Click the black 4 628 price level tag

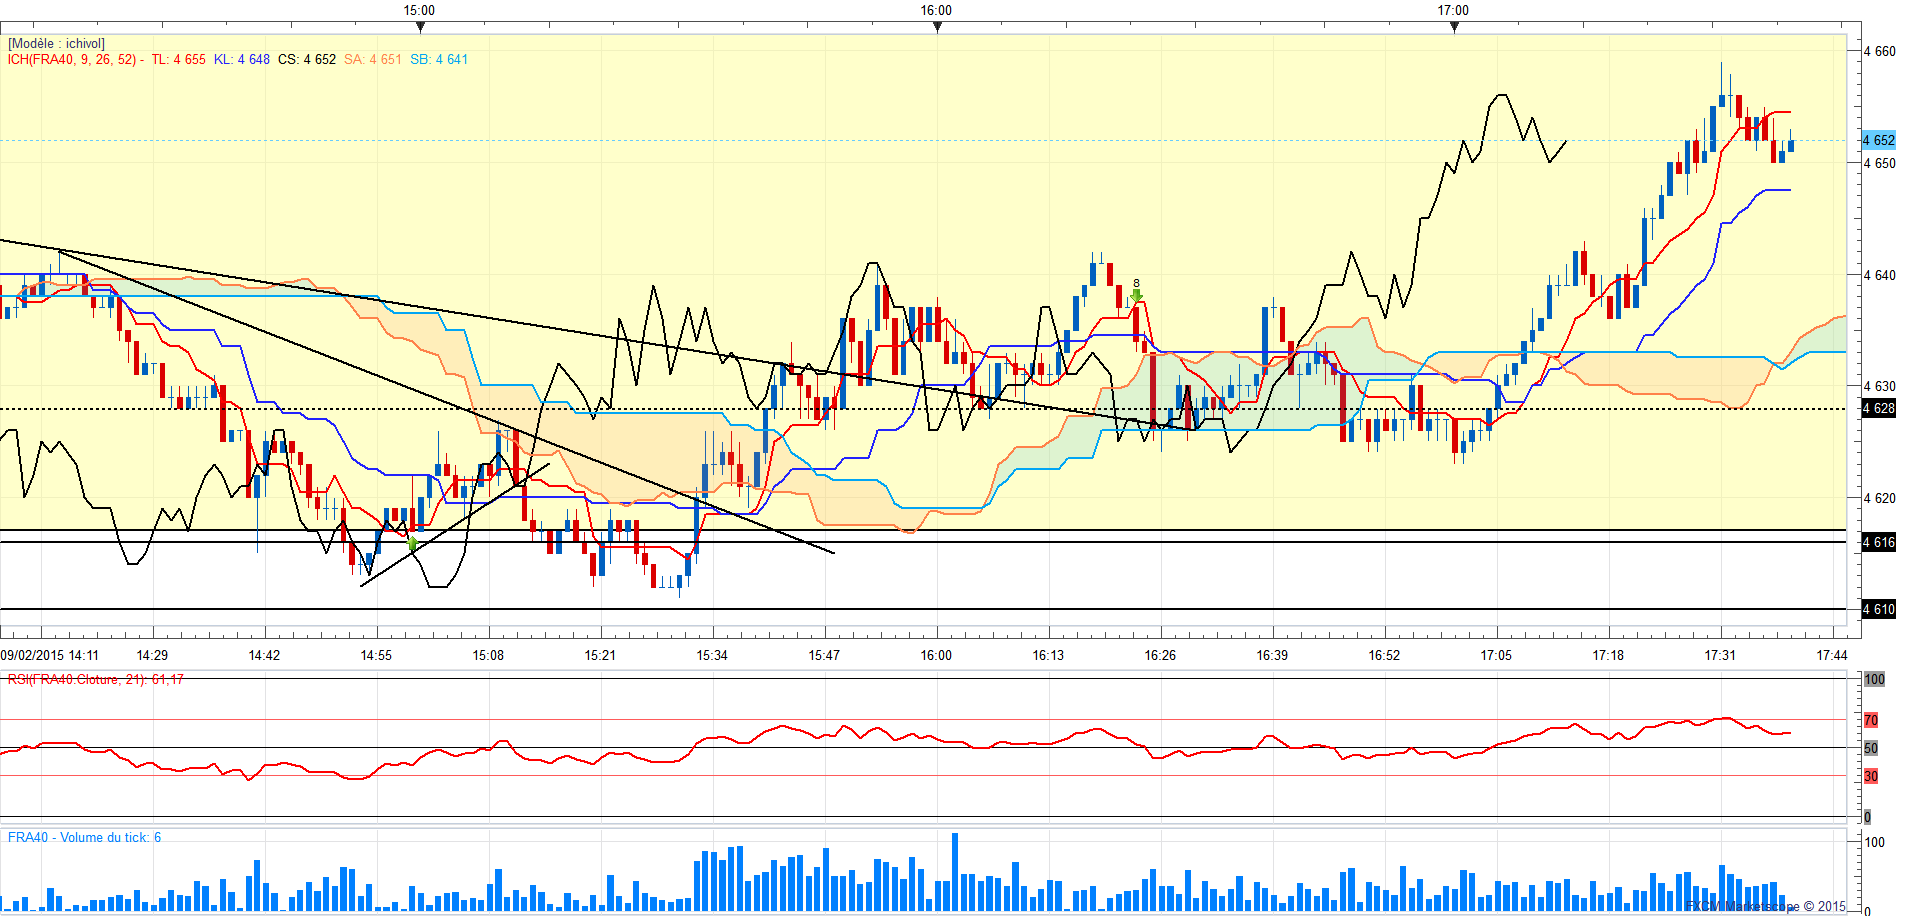point(1879,408)
